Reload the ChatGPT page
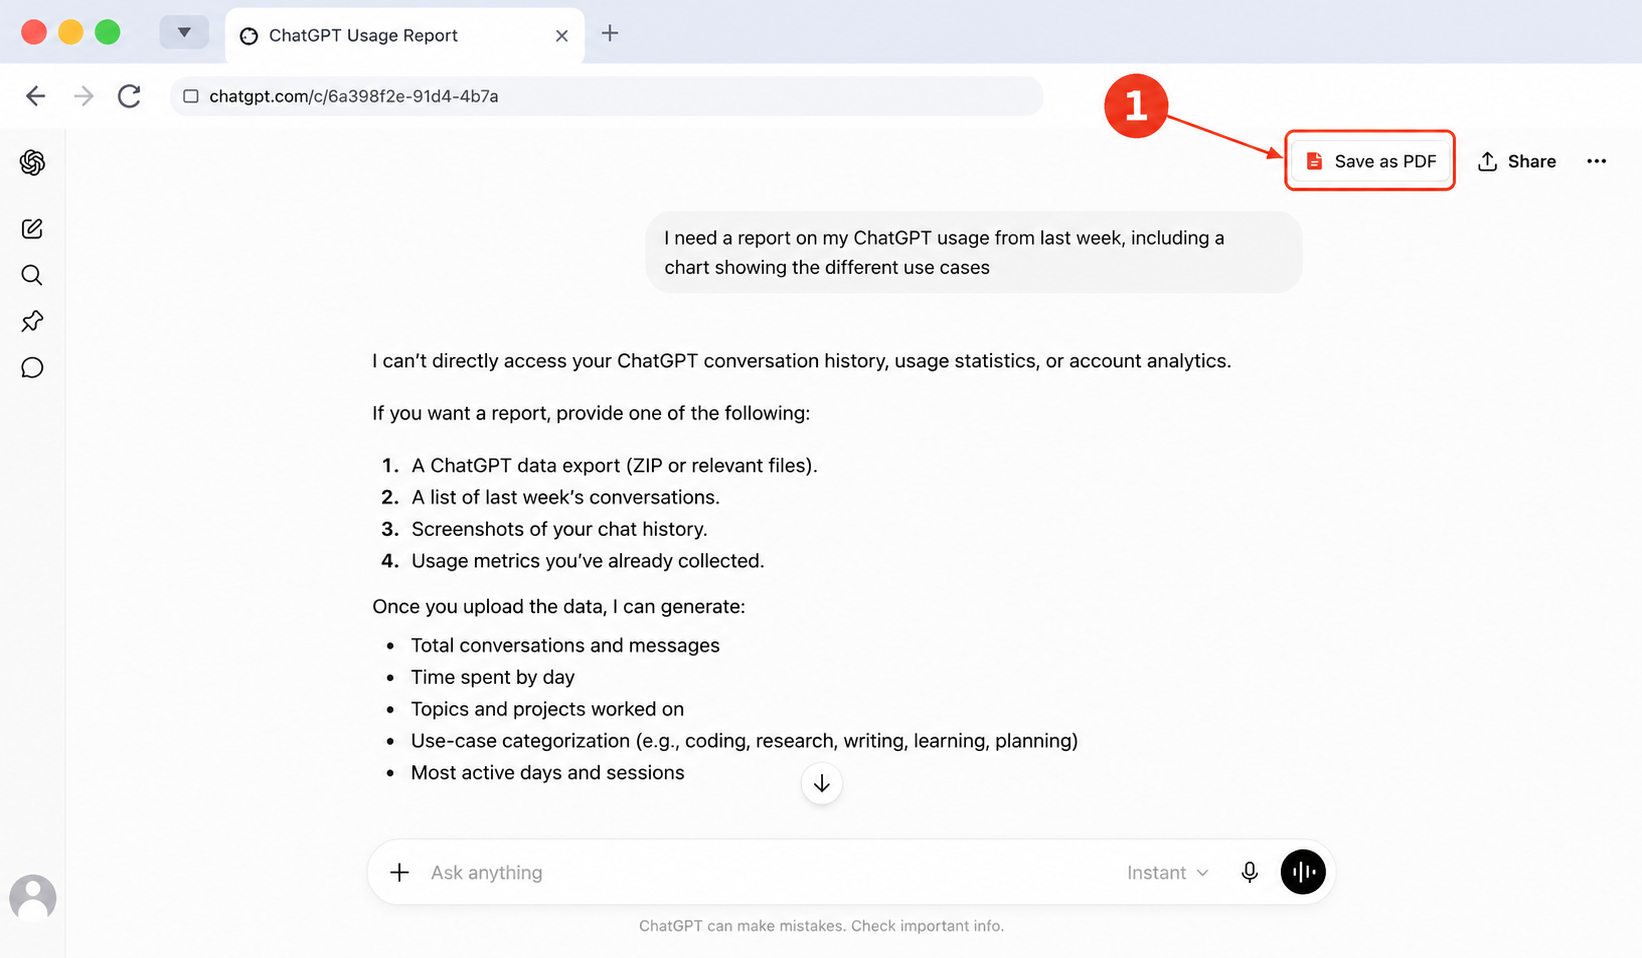 129,96
